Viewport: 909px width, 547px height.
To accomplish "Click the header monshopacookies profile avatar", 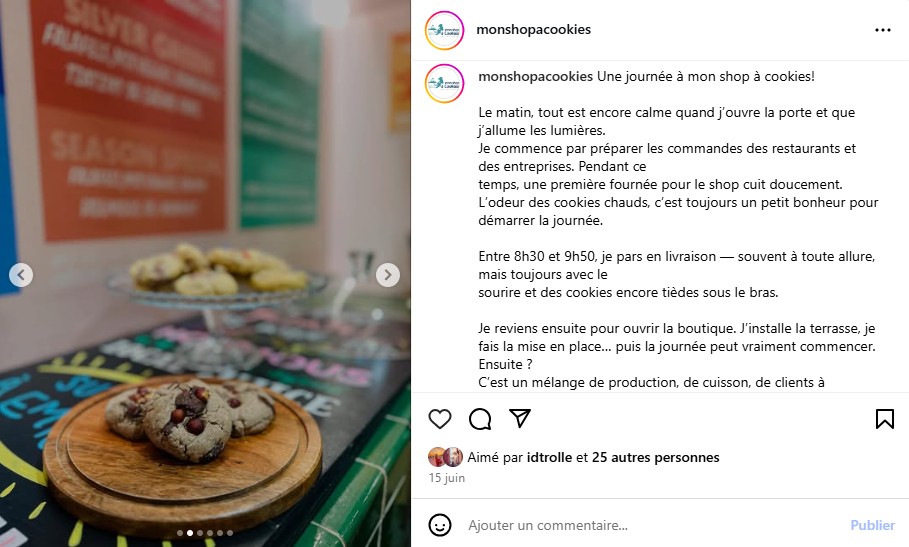I will tap(445, 30).
